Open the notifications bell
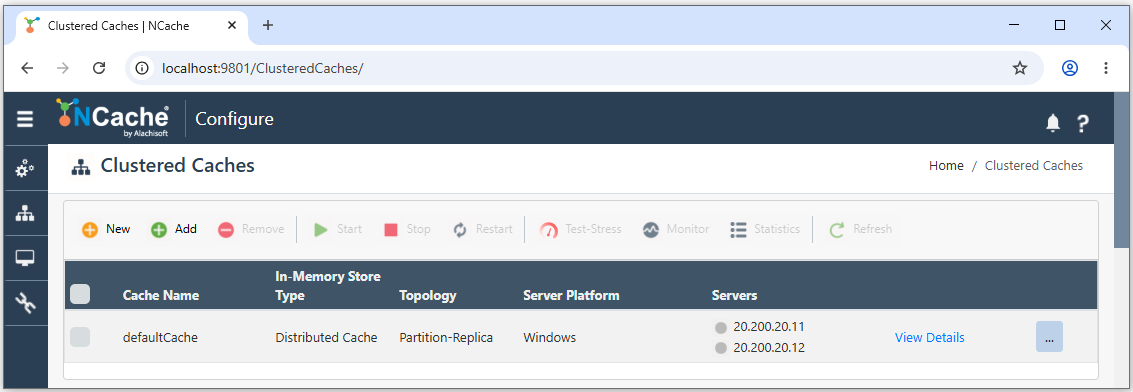The image size is (1133, 392). pos(1053,123)
